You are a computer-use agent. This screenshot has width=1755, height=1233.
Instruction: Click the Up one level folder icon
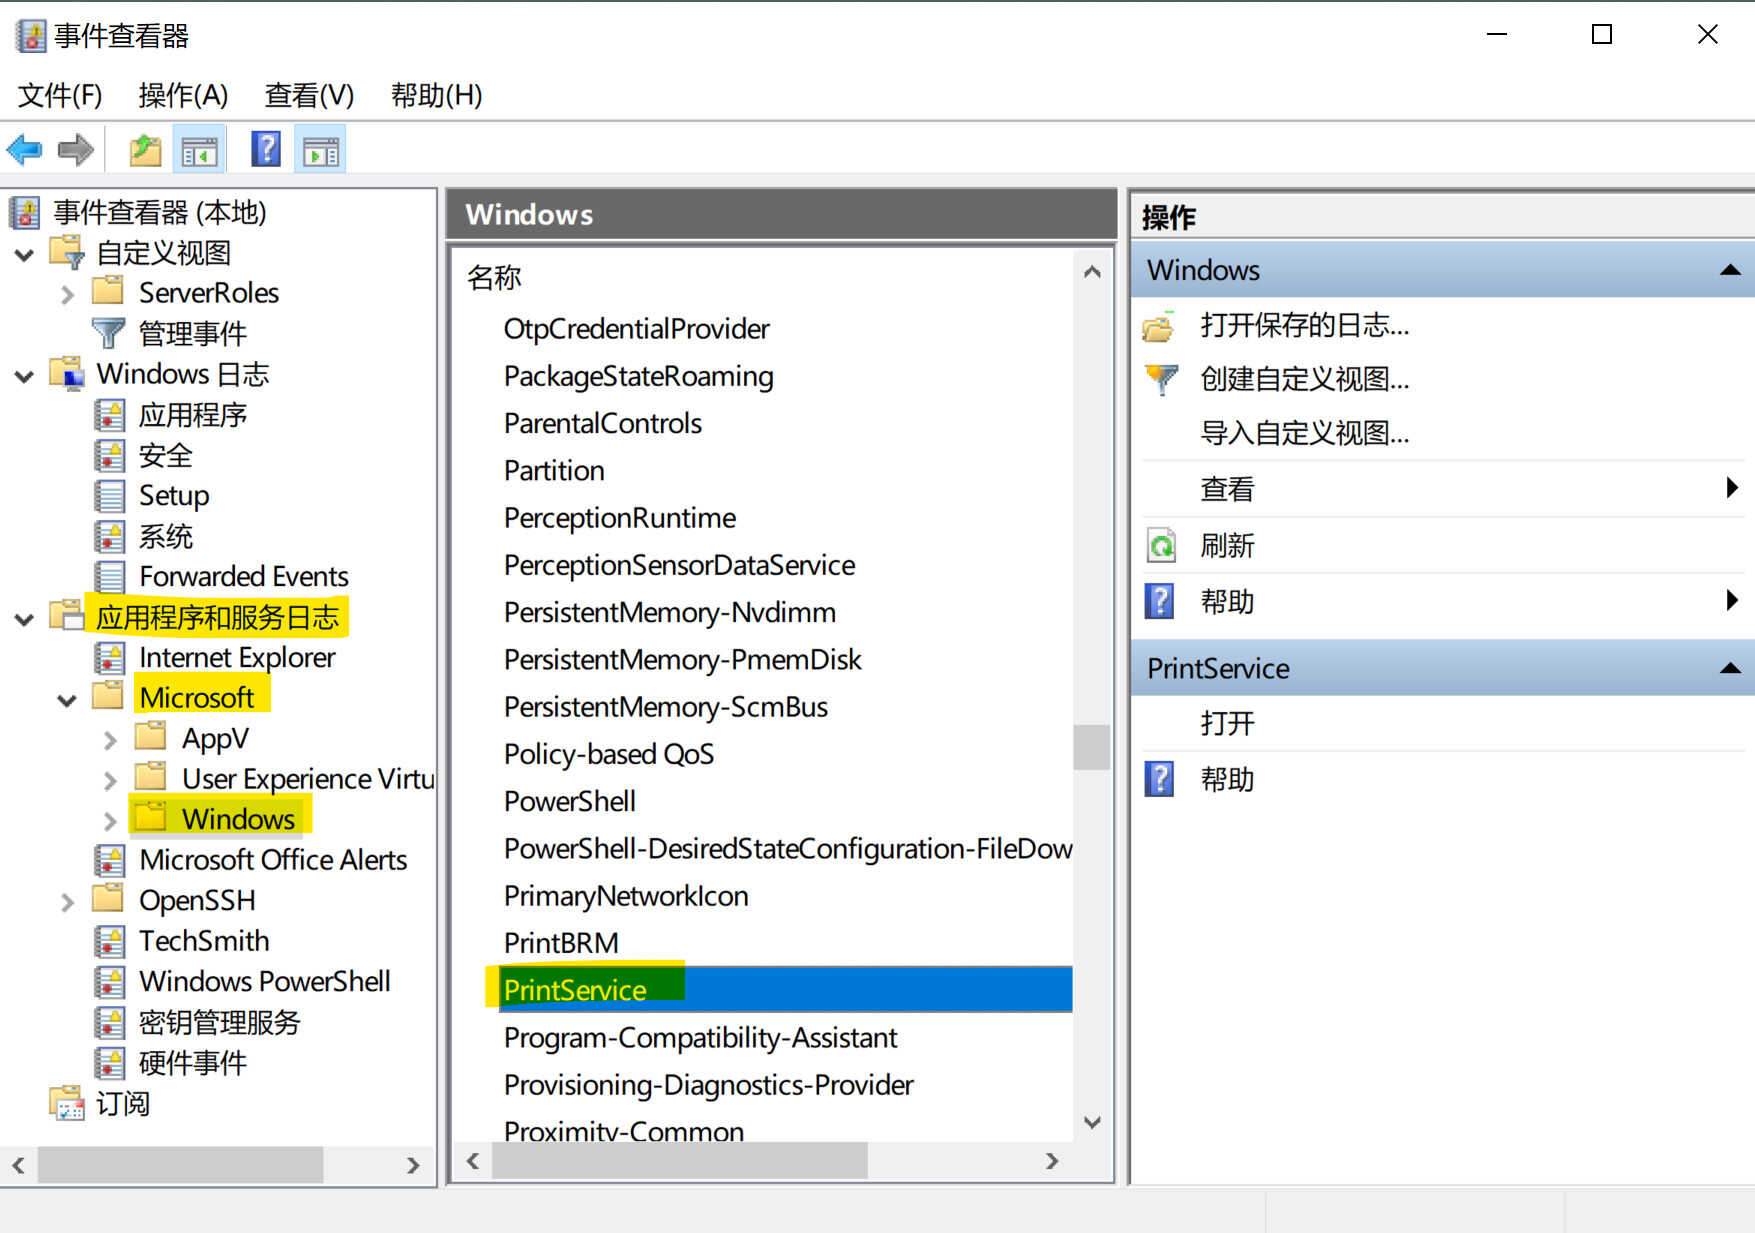point(145,151)
